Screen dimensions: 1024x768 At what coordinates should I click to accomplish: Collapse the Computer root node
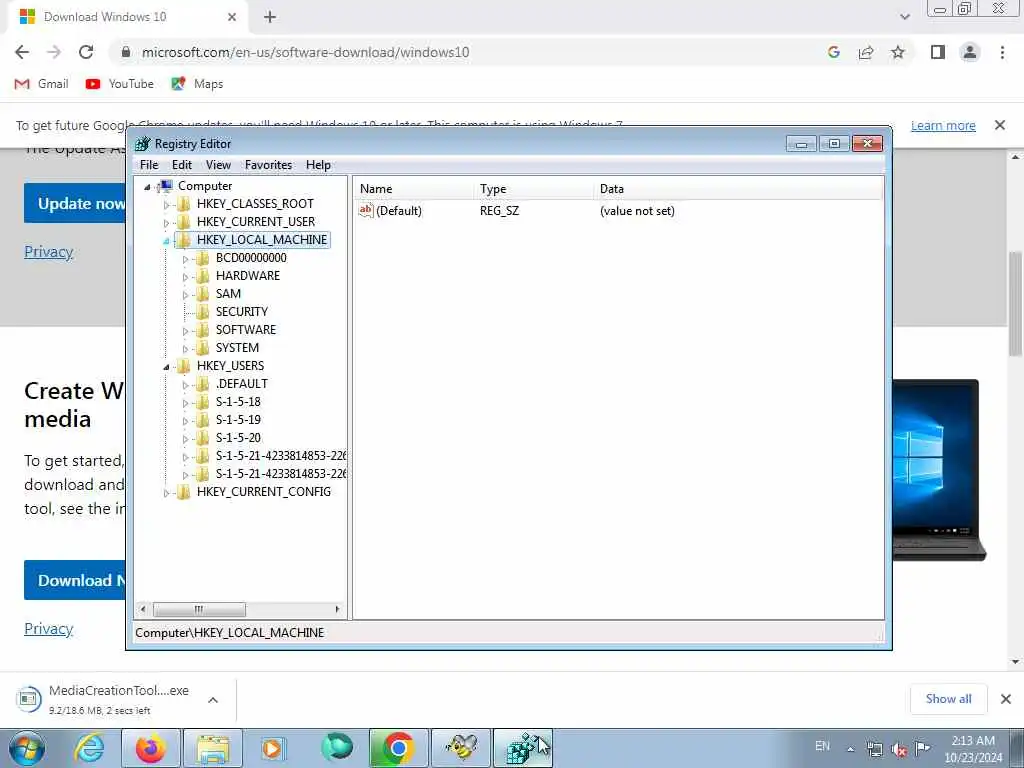(x=148, y=187)
